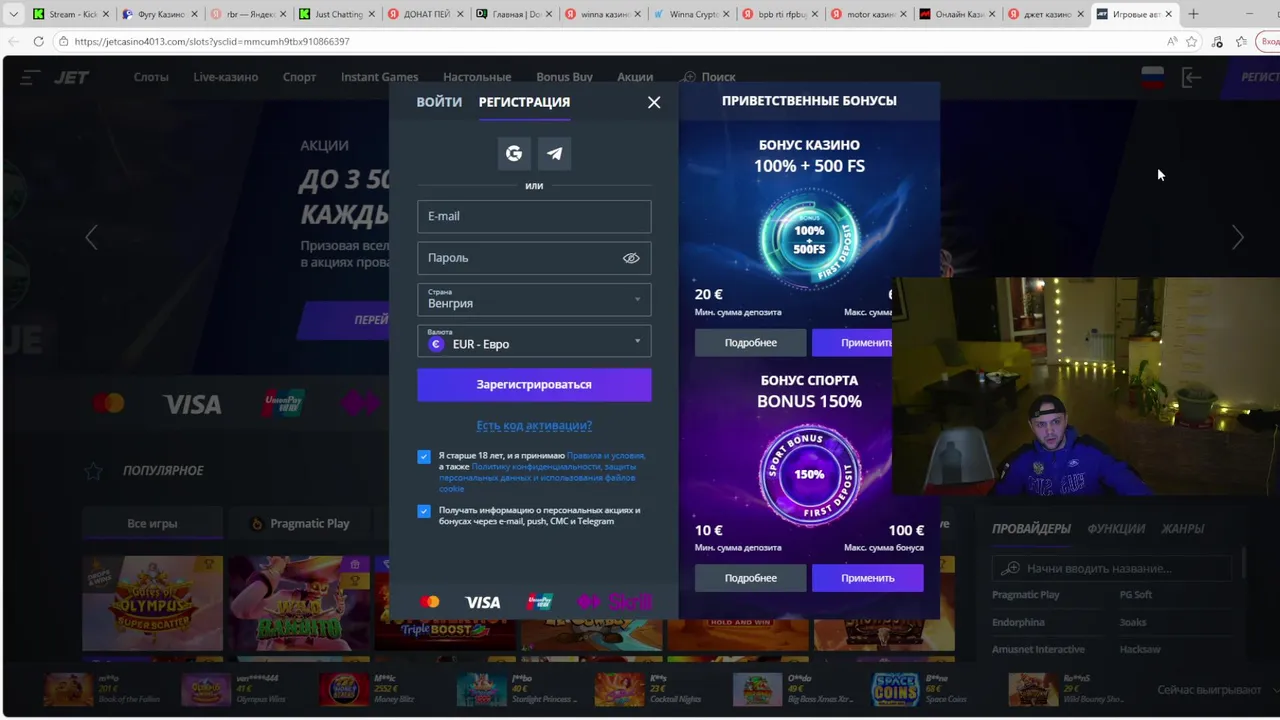1280x720 pixels.
Task: Select the Все игры filter tab
Action: pos(152,523)
